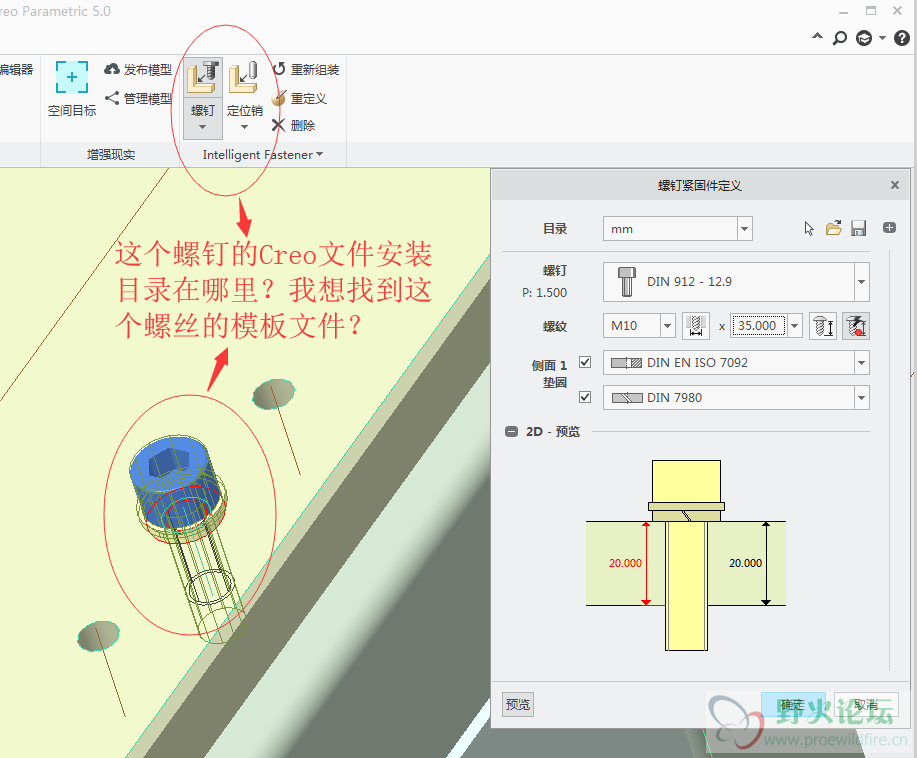917x758 pixels.
Task: Open the command search magnifier
Action: (840, 38)
